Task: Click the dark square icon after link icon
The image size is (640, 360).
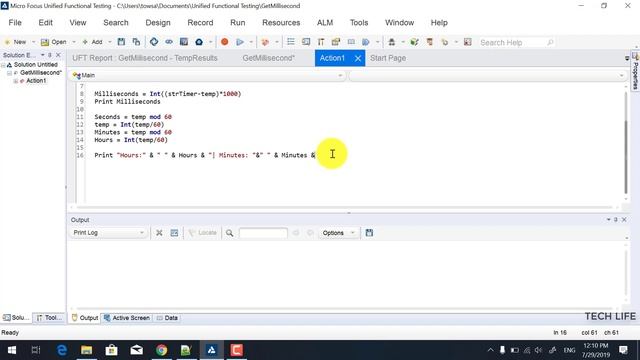Action: coord(184,42)
